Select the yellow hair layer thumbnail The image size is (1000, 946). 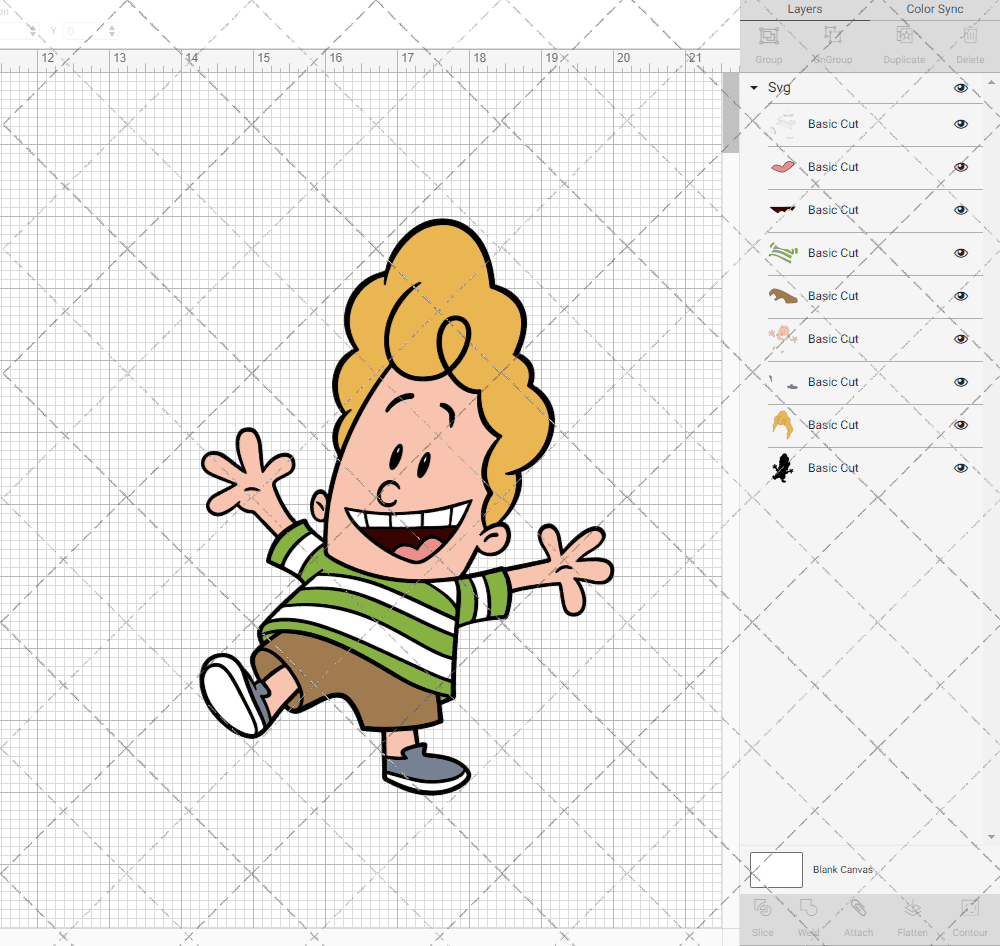(783, 425)
